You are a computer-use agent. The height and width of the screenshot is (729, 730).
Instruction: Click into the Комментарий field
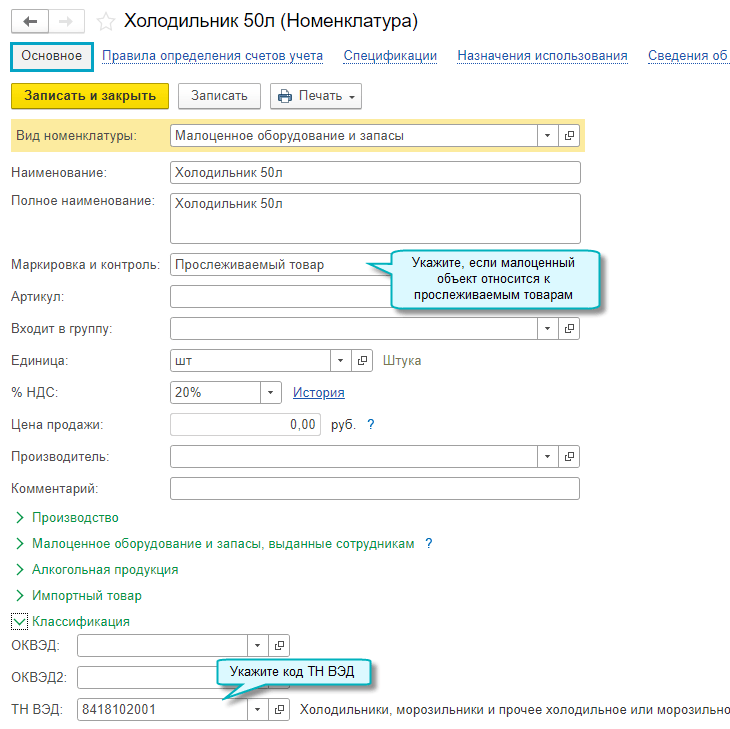click(375, 489)
